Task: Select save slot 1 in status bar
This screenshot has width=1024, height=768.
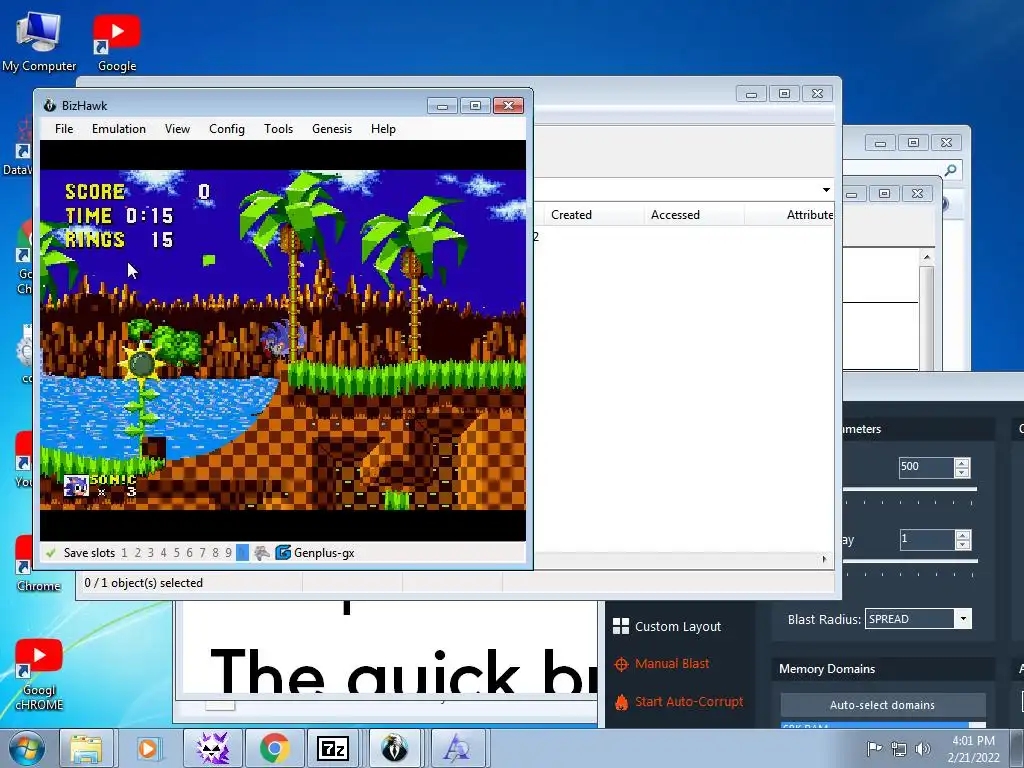Action: [124, 552]
